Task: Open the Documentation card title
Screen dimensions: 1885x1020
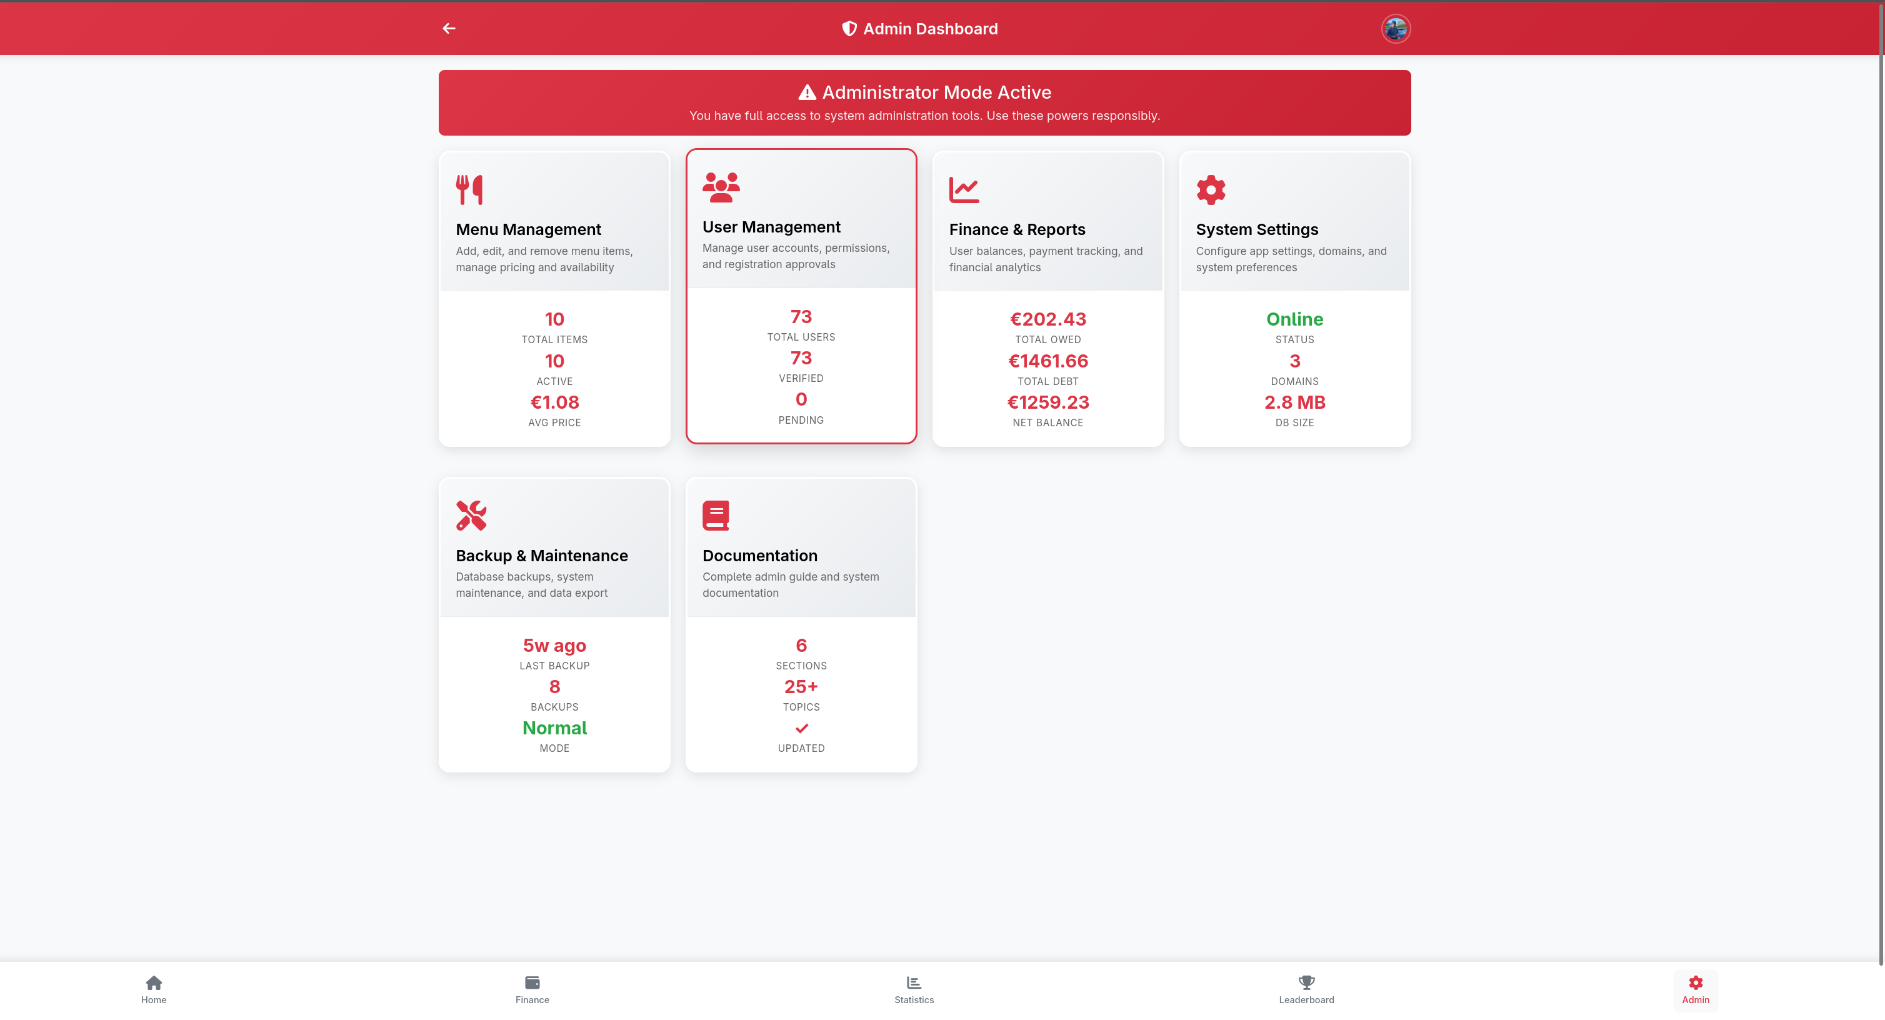Action: click(x=760, y=556)
